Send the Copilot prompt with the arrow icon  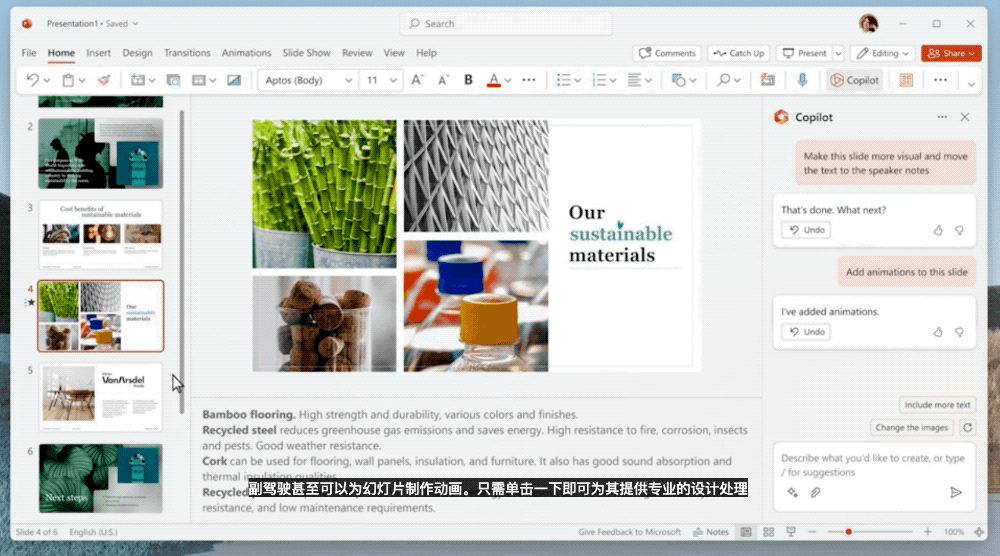(x=955, y=492)
